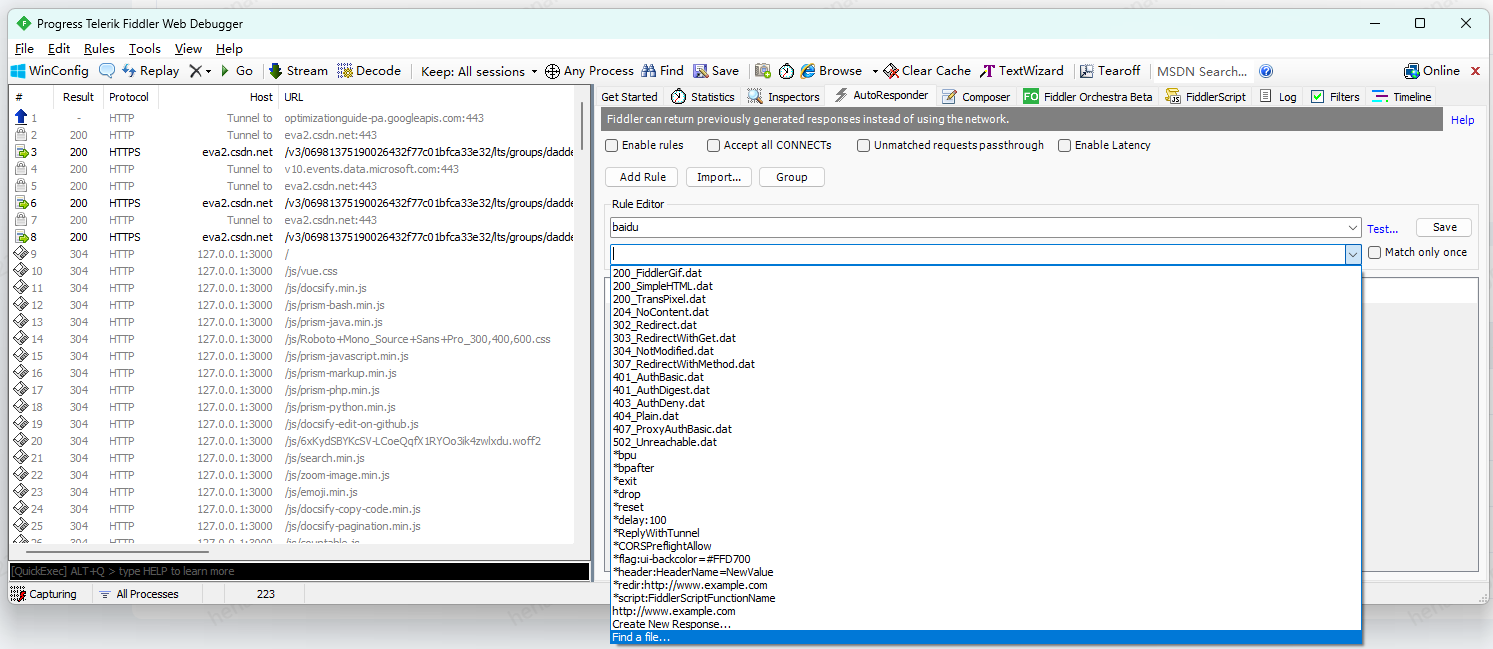Toggle Decode in the toolbar
Image resolution: width=1493 pixels, height=649 pixels.
coord(369,71)
